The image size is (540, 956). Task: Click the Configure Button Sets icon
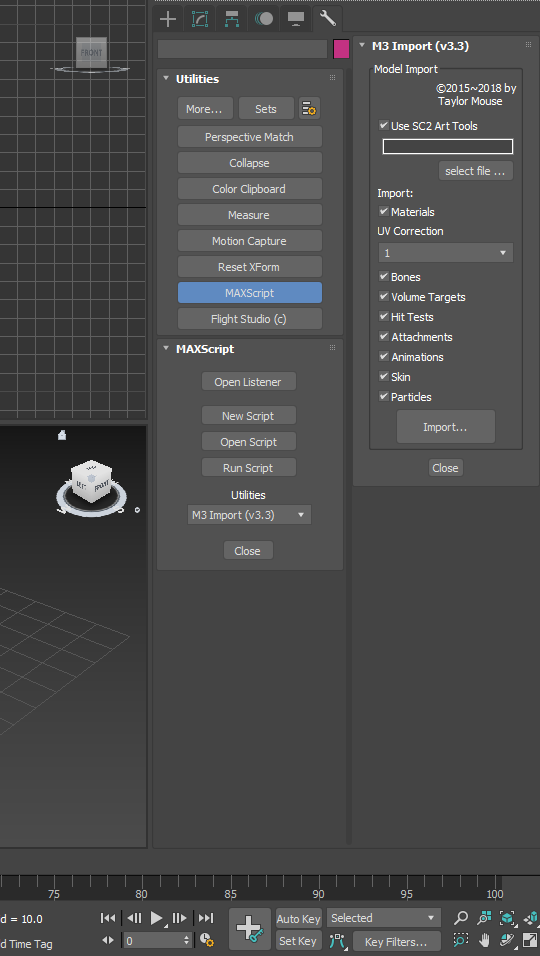coord(309,109)
